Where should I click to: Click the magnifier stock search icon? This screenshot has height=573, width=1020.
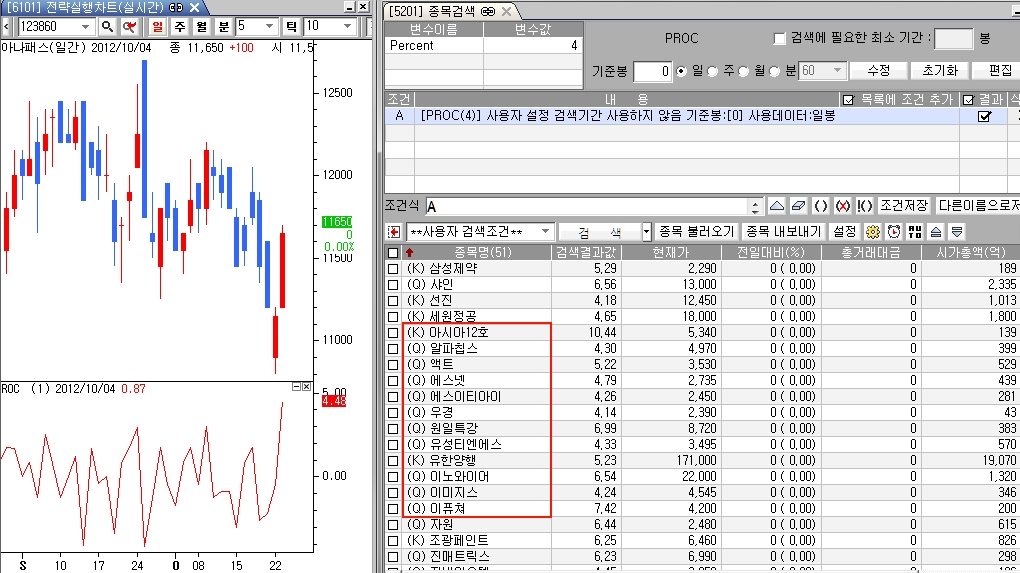tap(107, 26)
